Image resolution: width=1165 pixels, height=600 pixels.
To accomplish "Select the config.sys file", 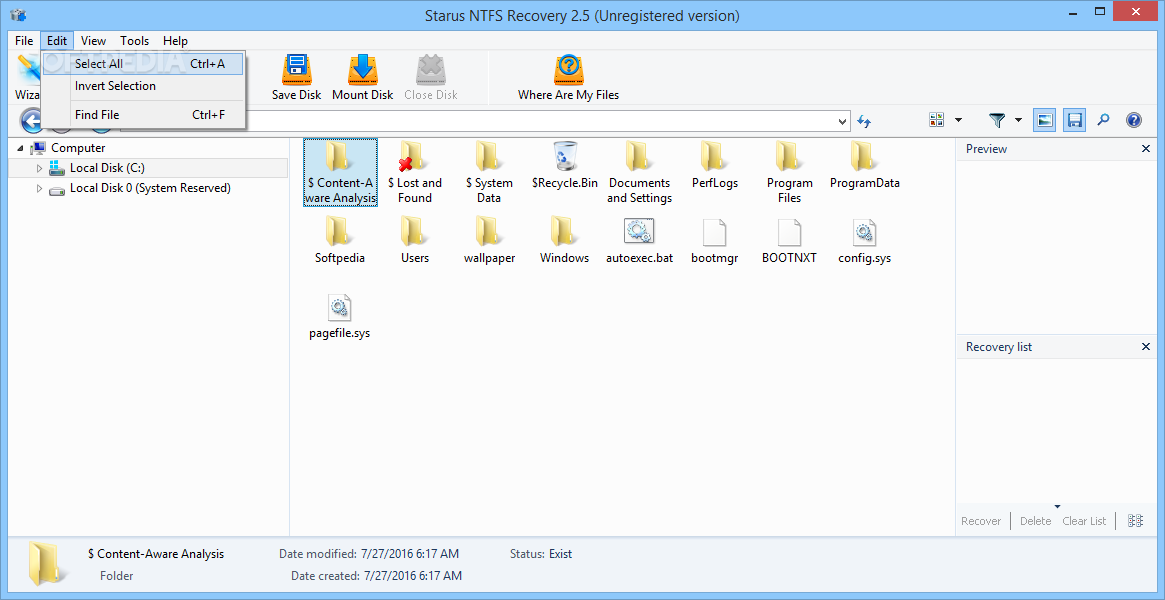I will click(x=864, y=241).
